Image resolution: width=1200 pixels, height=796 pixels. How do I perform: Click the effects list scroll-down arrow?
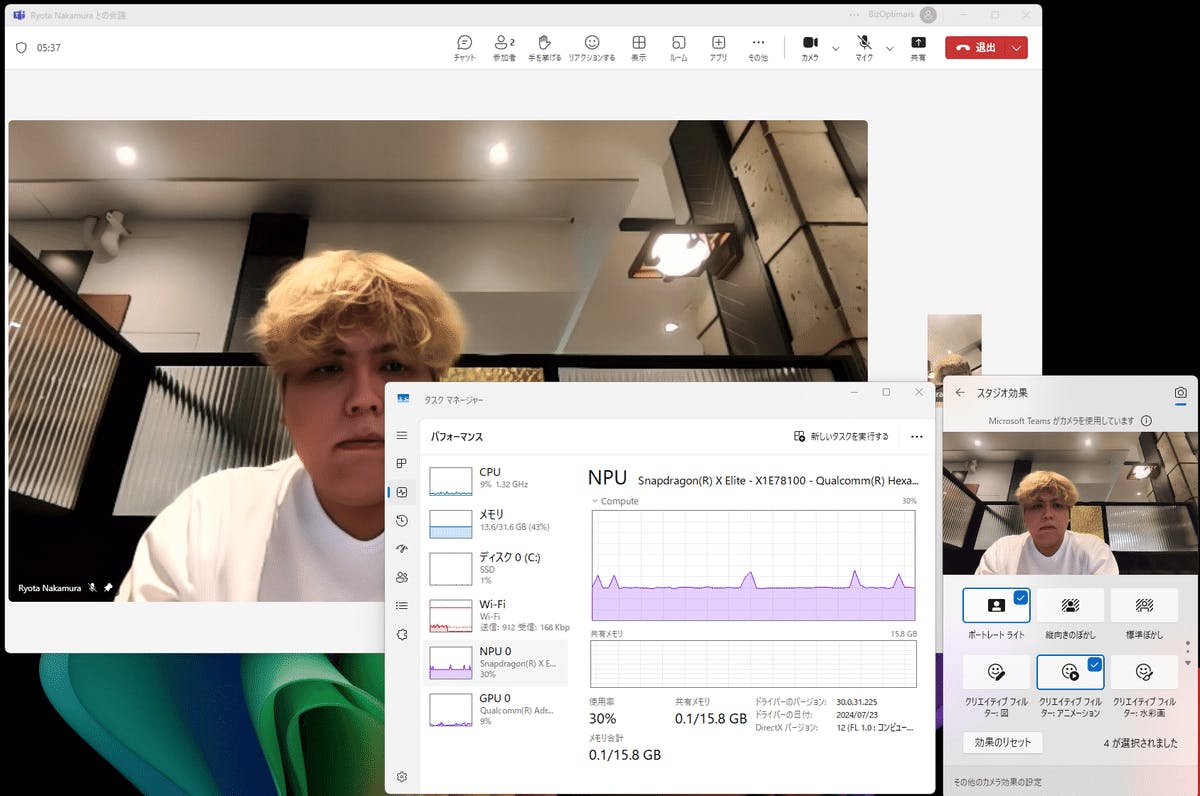click(x=1188, y=663)
